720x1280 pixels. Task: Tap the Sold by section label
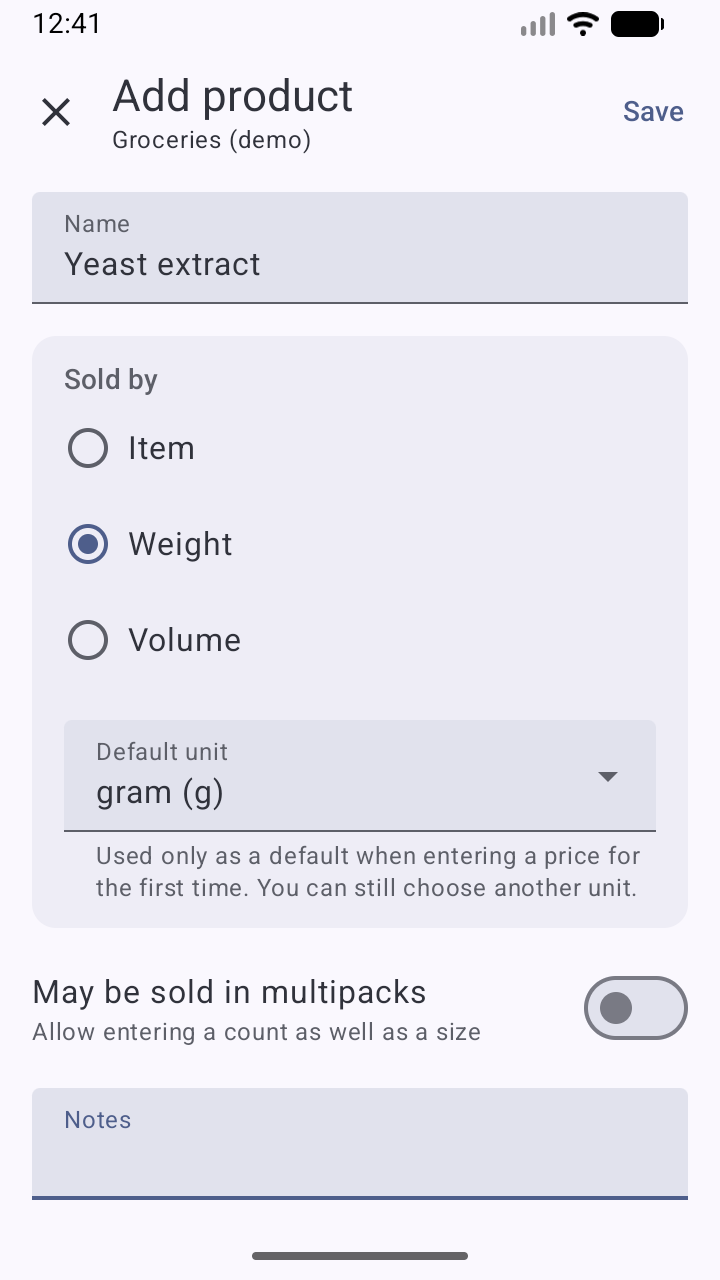[111, 380]
